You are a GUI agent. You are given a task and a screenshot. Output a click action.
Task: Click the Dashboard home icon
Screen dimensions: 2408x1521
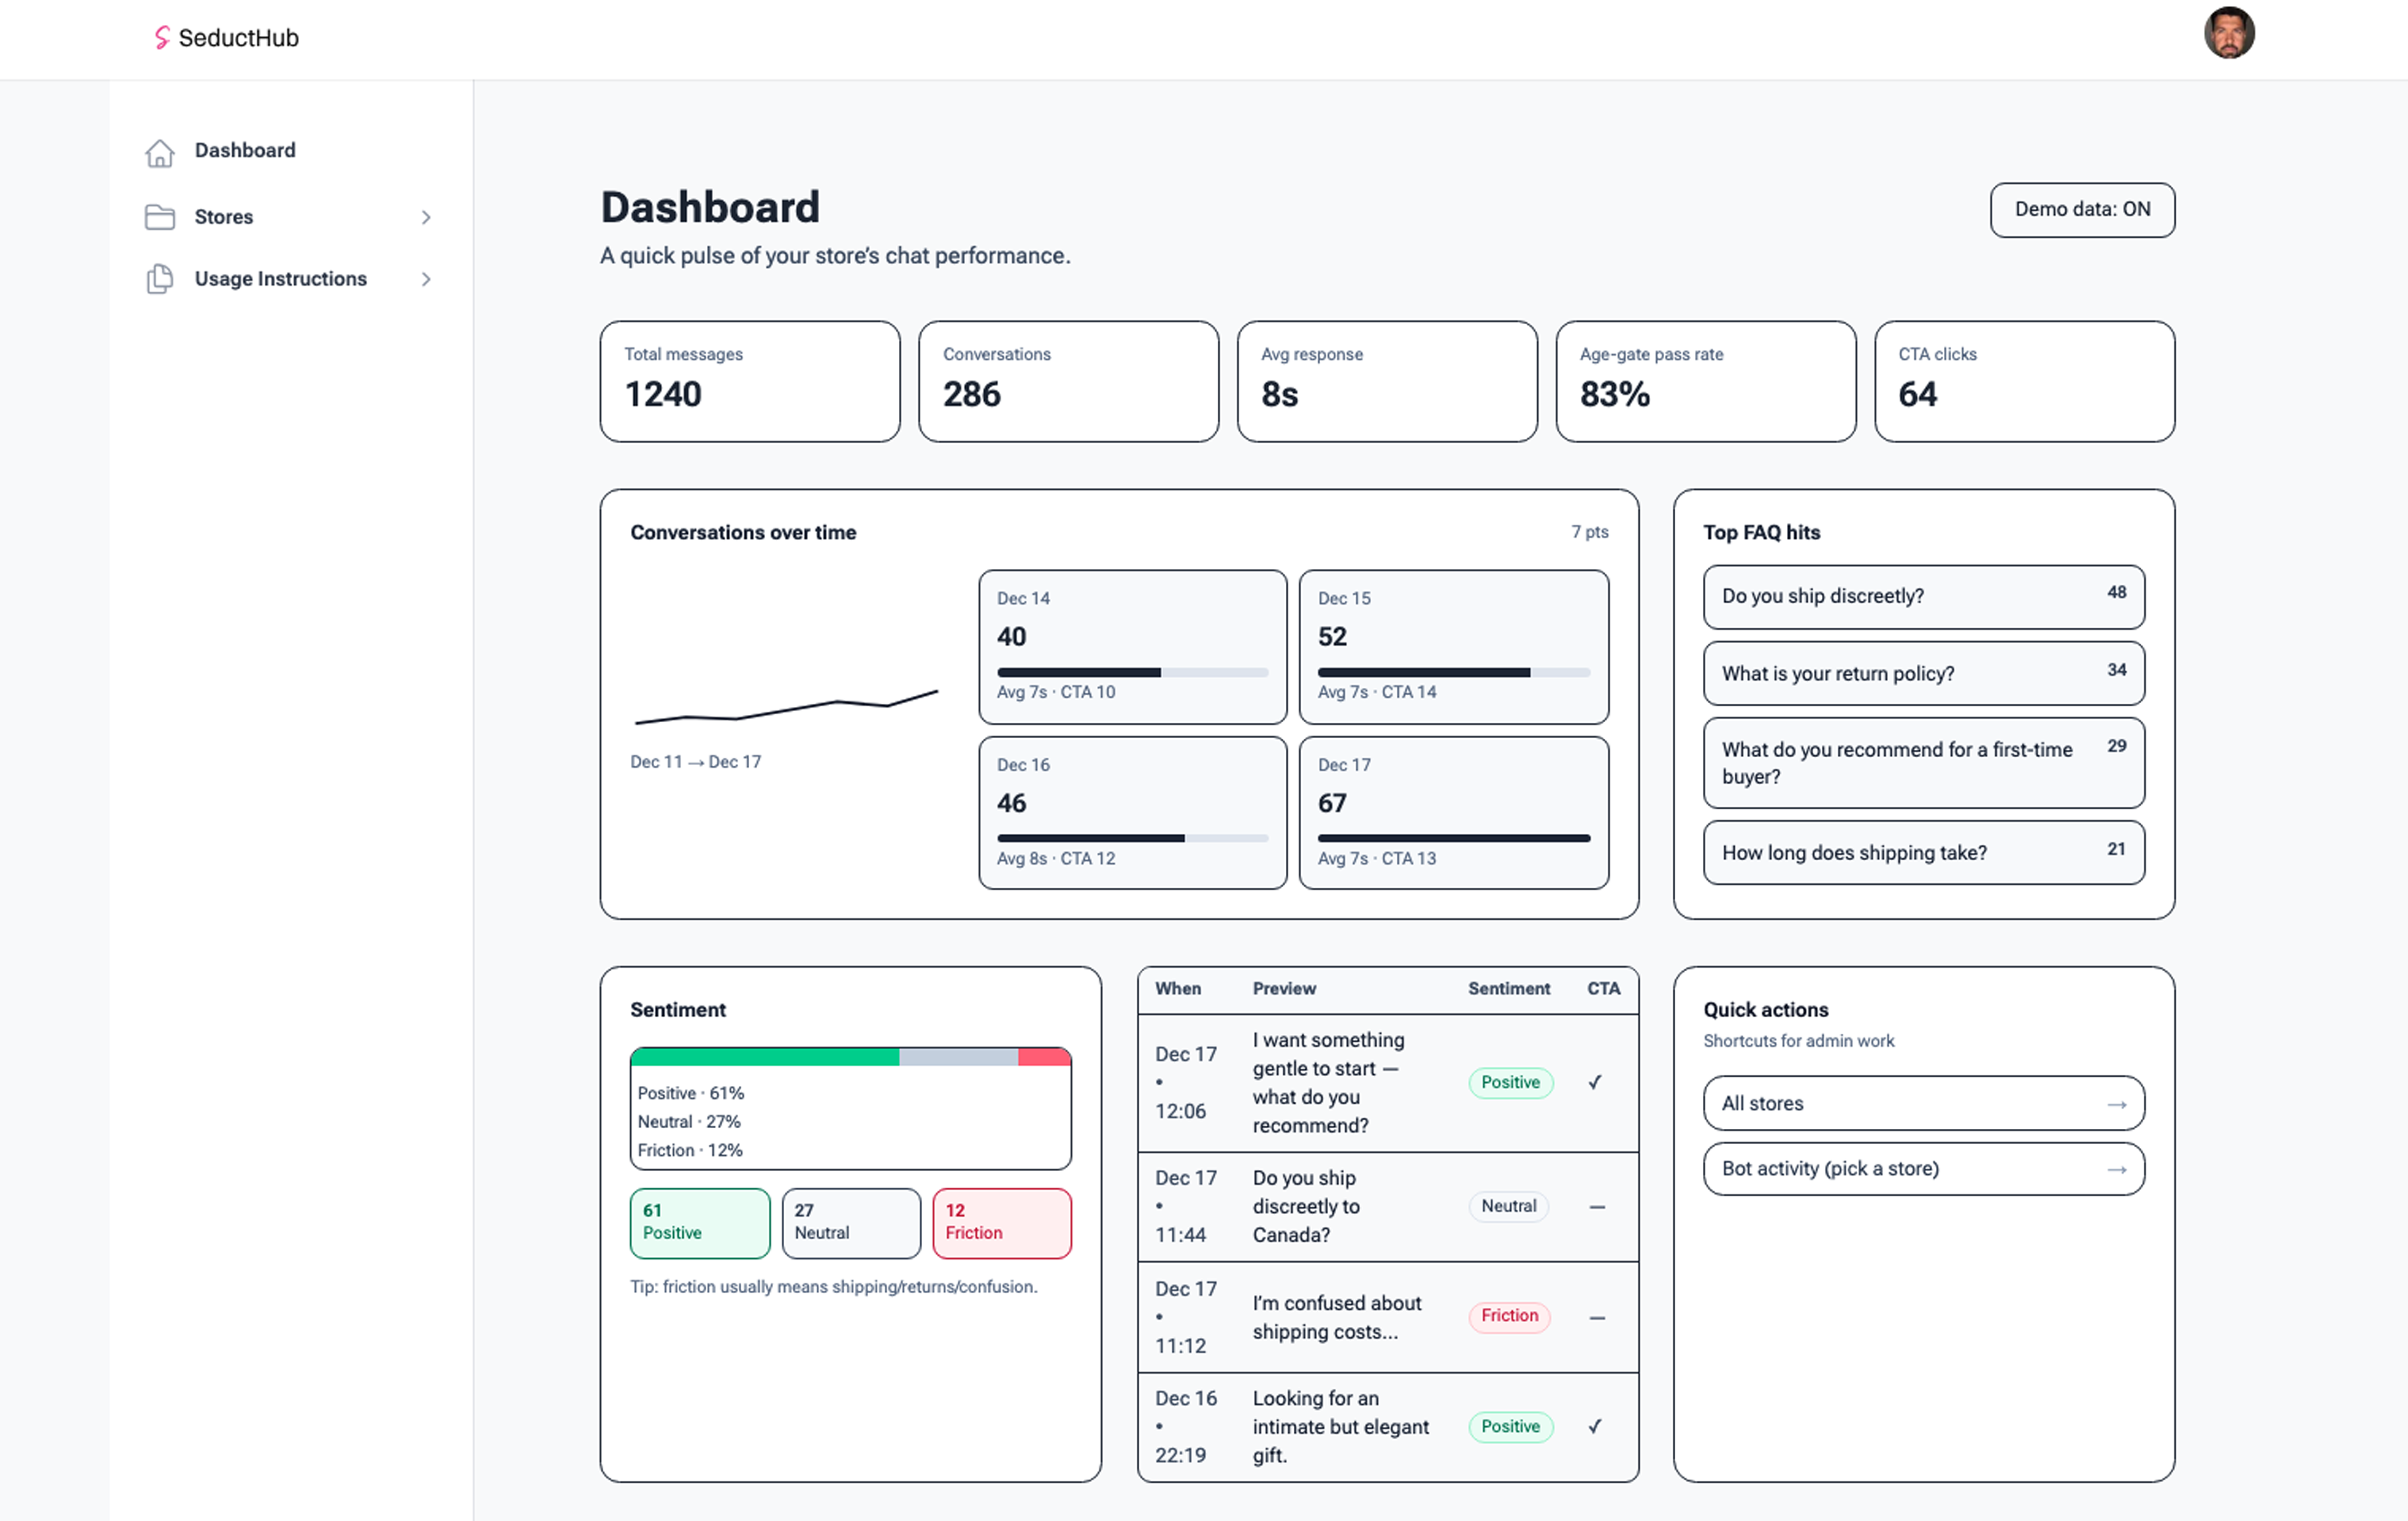(x=160, y=152)
